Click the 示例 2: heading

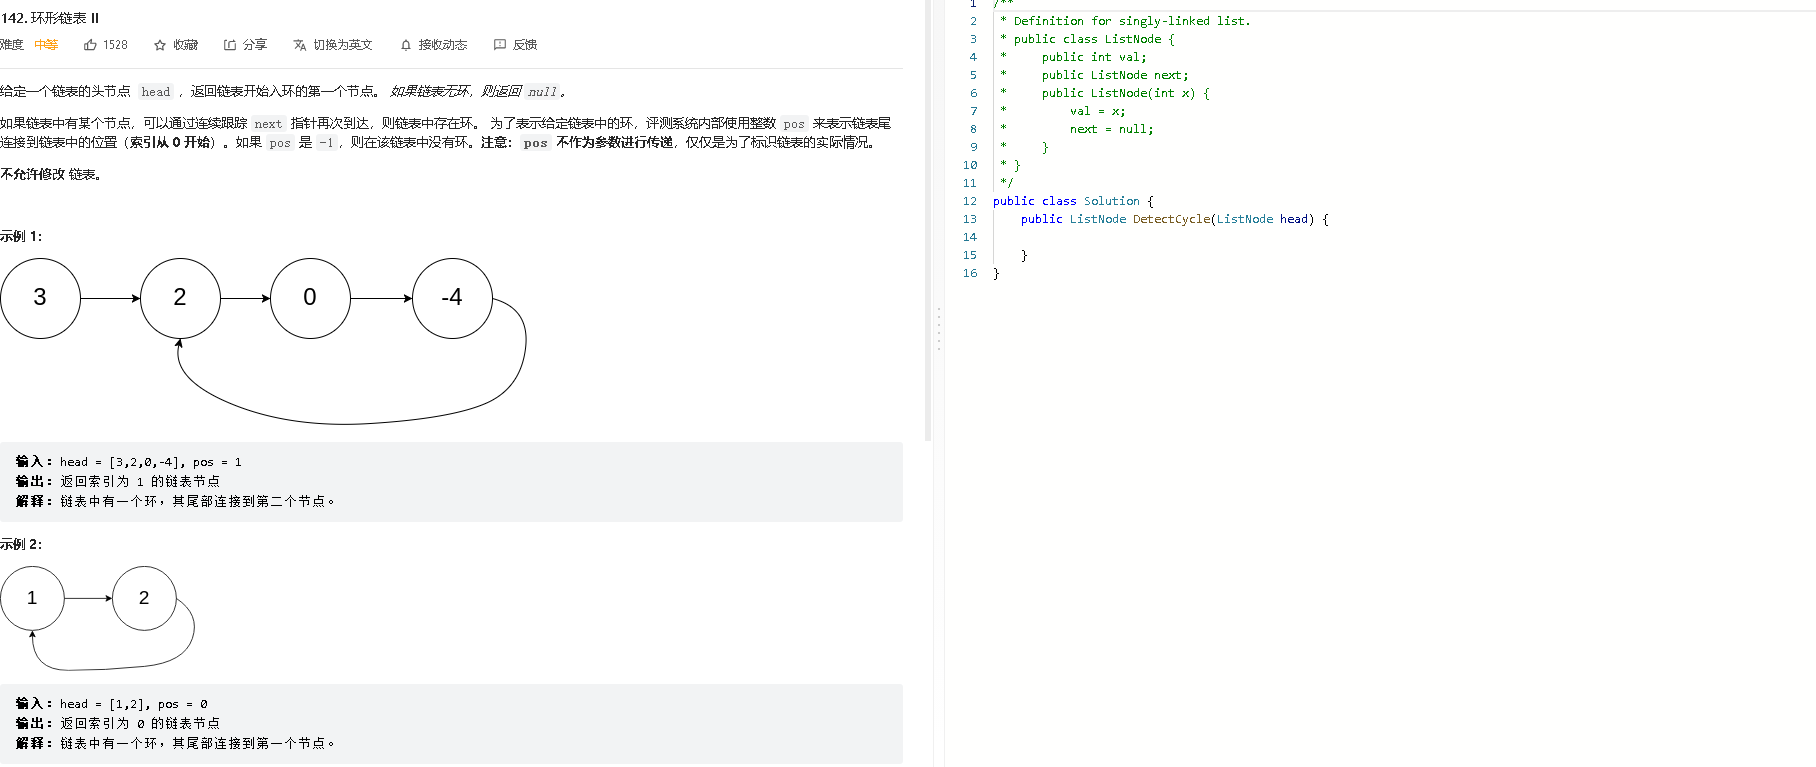point(21,544)
